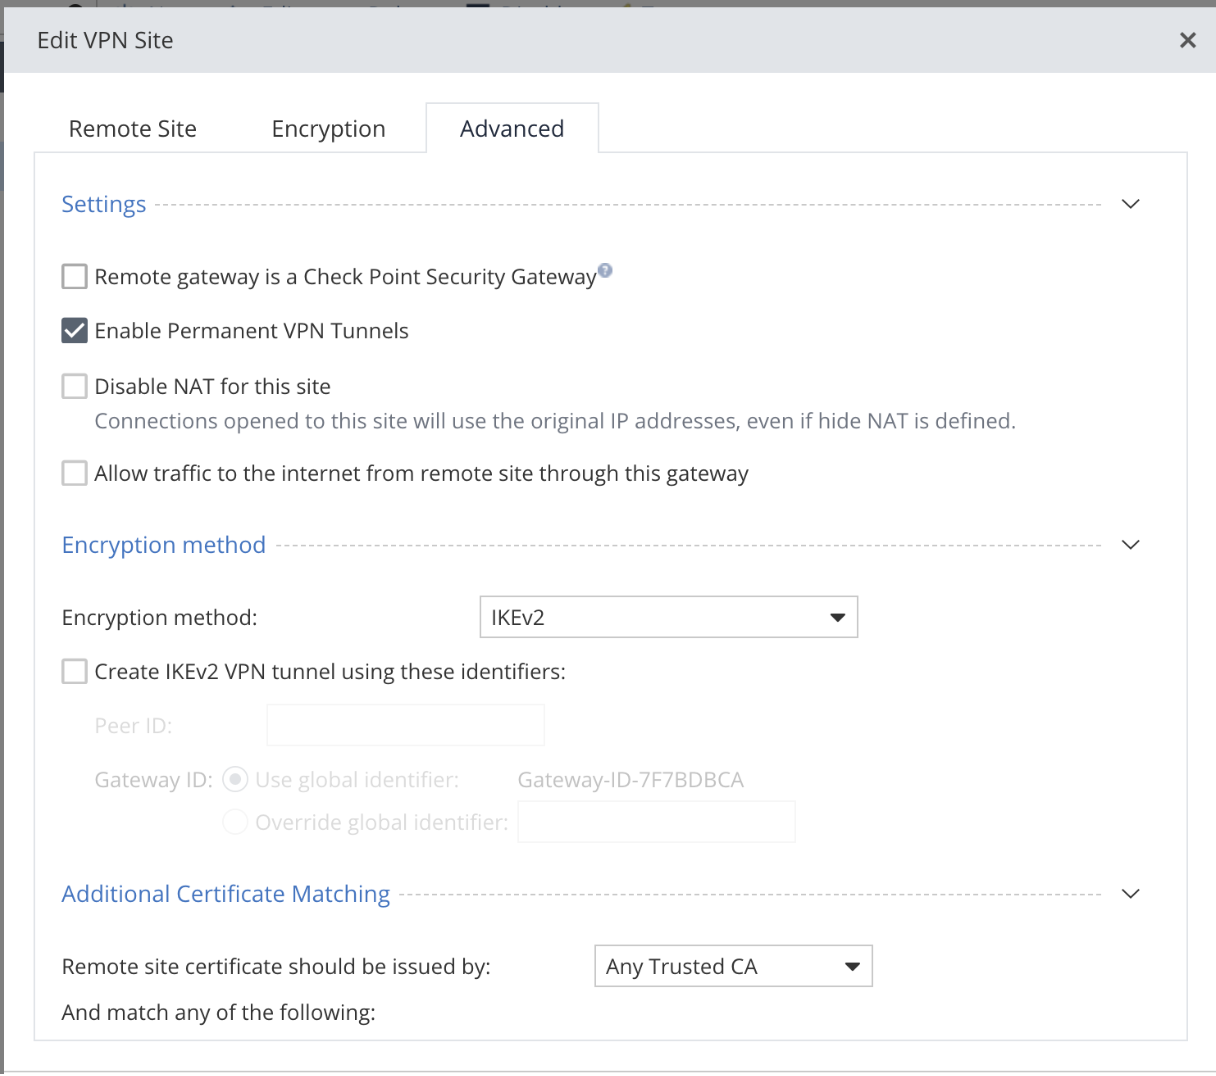Image resolution: width=1216 pixels, height=1076 pixels.
Task: Close the Edit VPN Site dialog
Action: (x=1188, y=40)
